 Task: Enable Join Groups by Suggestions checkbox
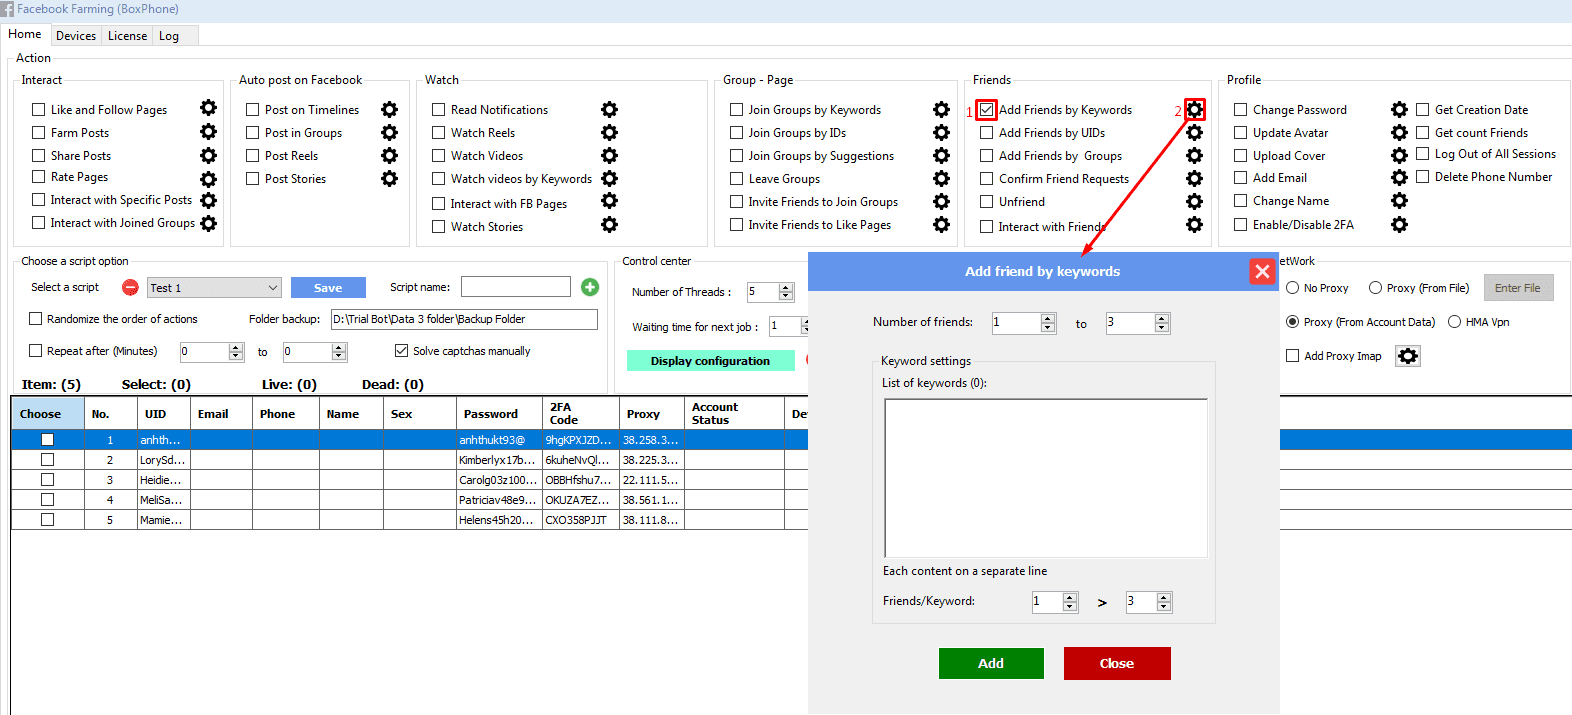coord(736,156)
